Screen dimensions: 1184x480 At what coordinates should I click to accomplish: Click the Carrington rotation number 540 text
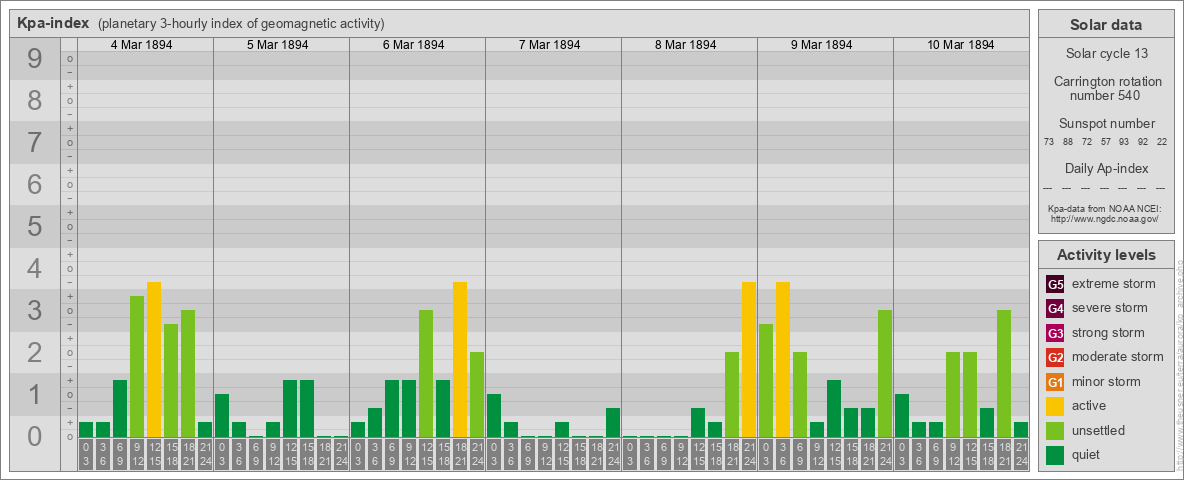1106,88
